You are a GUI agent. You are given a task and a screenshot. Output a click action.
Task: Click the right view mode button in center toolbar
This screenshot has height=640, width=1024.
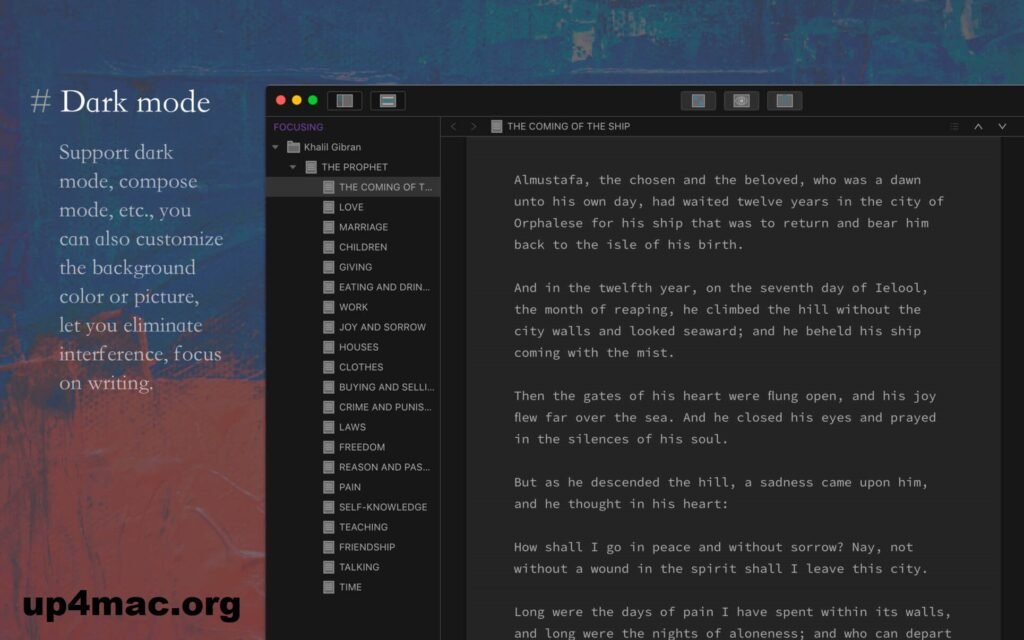[x=784, y=100]
